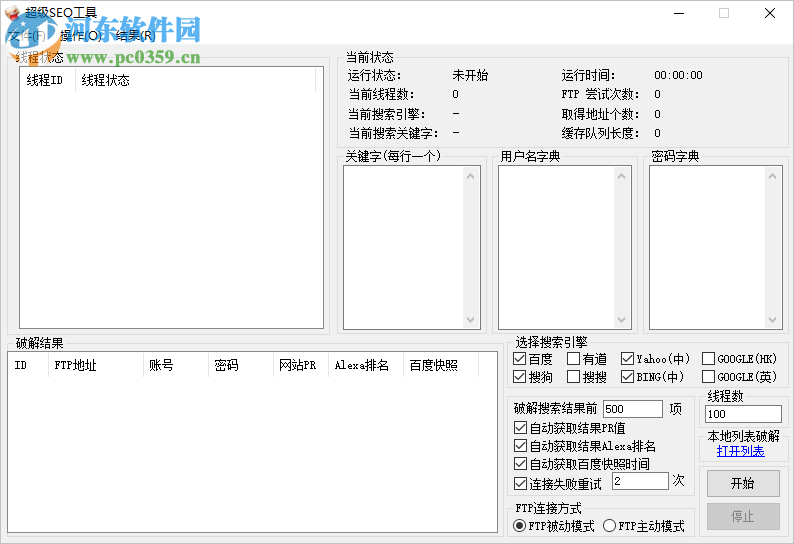The height and width of the screenshot is (544, 794).
Task: Sort results by Alexa排名 column
Action: tap(366, 365)
